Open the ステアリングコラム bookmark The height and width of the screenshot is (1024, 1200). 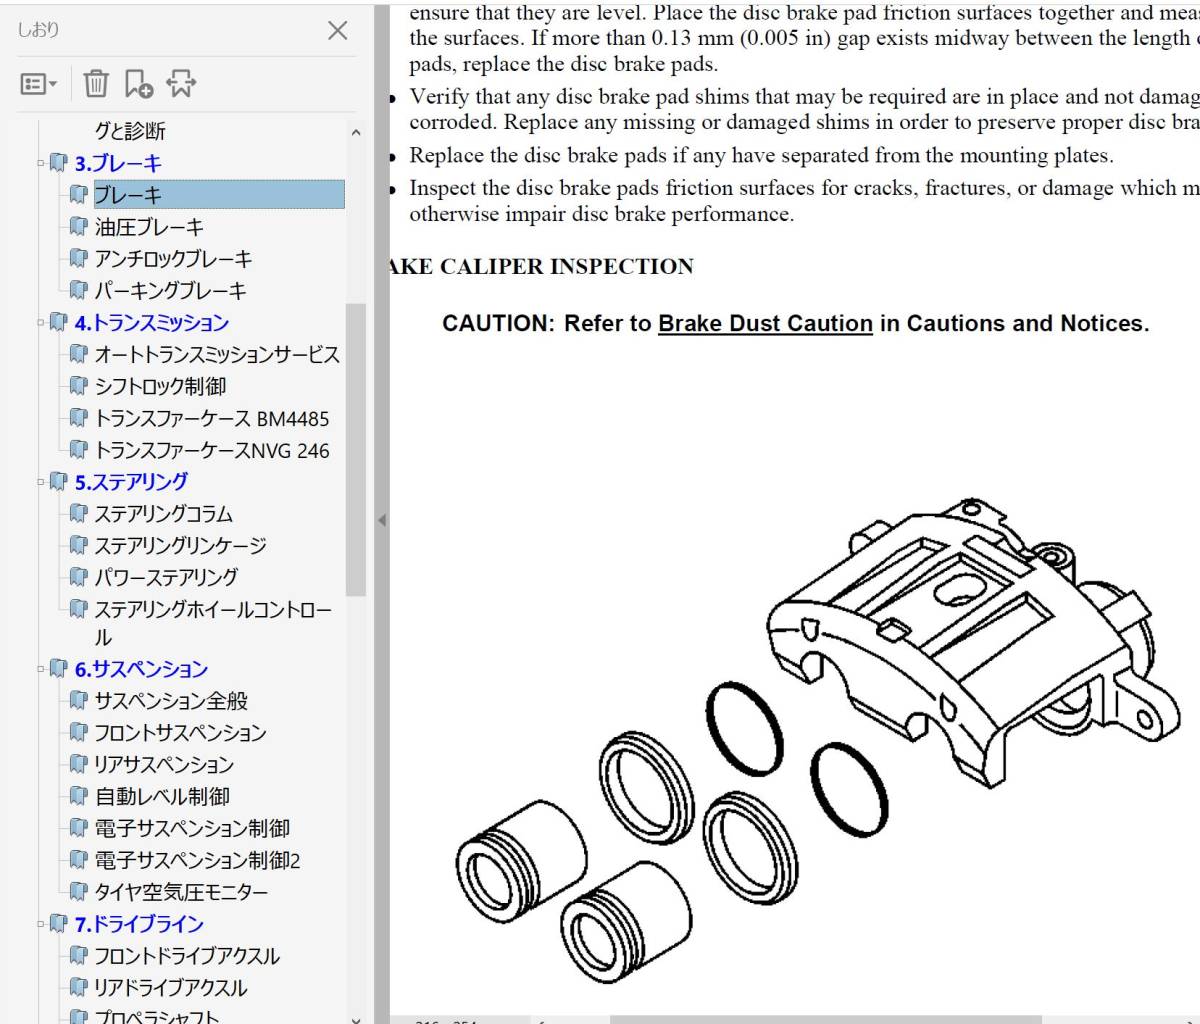point(163,514)
